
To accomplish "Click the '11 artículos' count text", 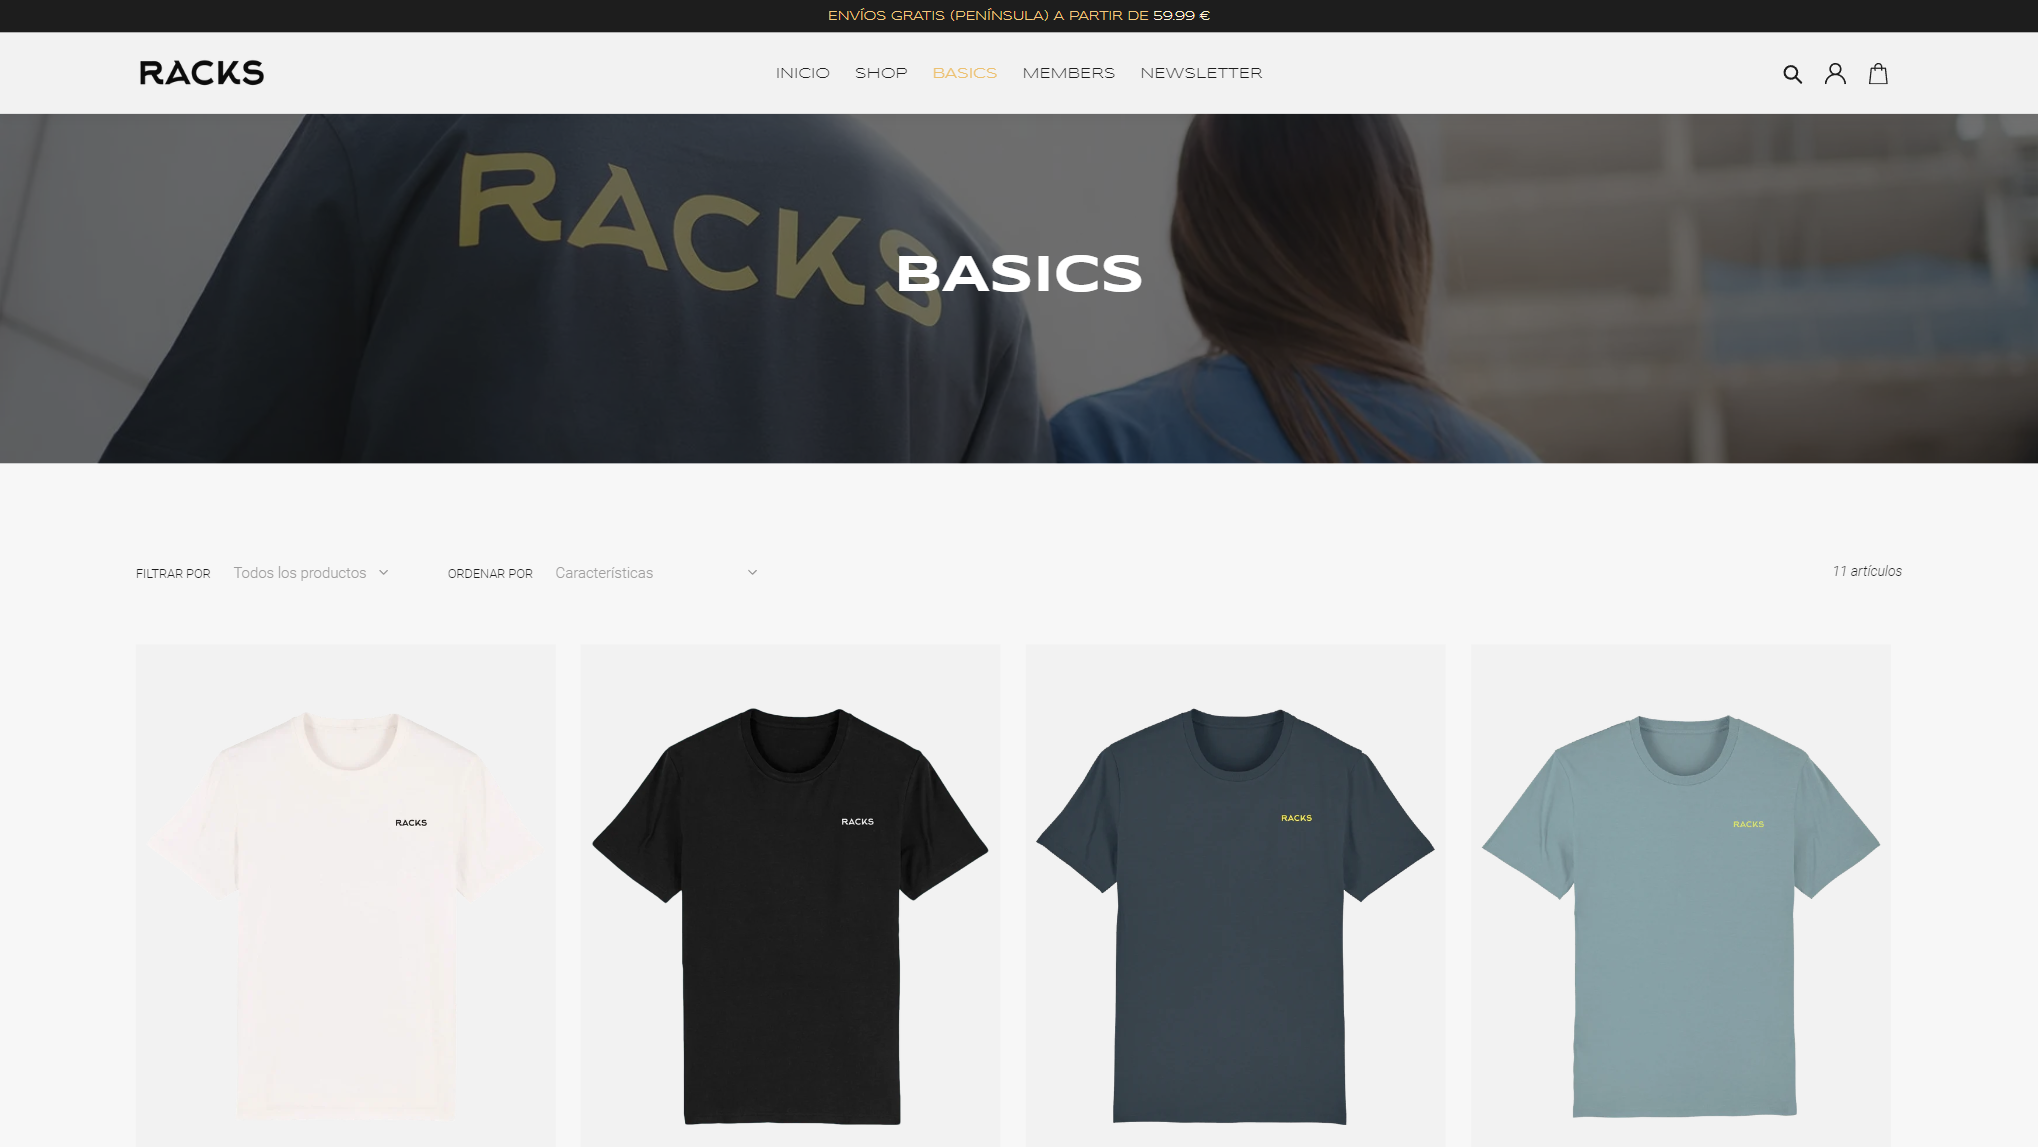I will tap(1867, 571).
